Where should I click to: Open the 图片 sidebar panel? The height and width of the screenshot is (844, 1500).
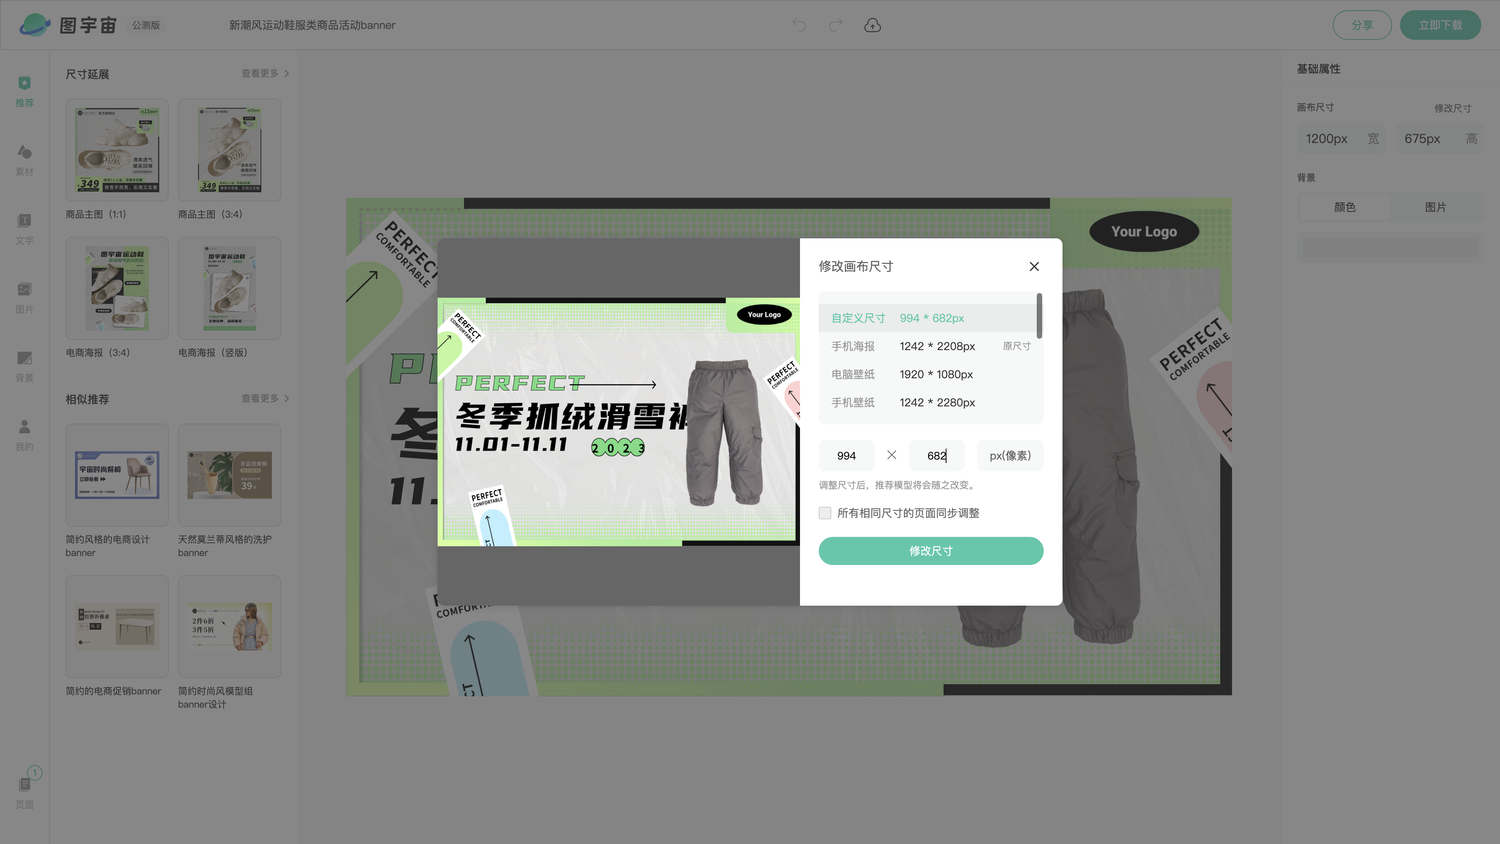point(25,297)
